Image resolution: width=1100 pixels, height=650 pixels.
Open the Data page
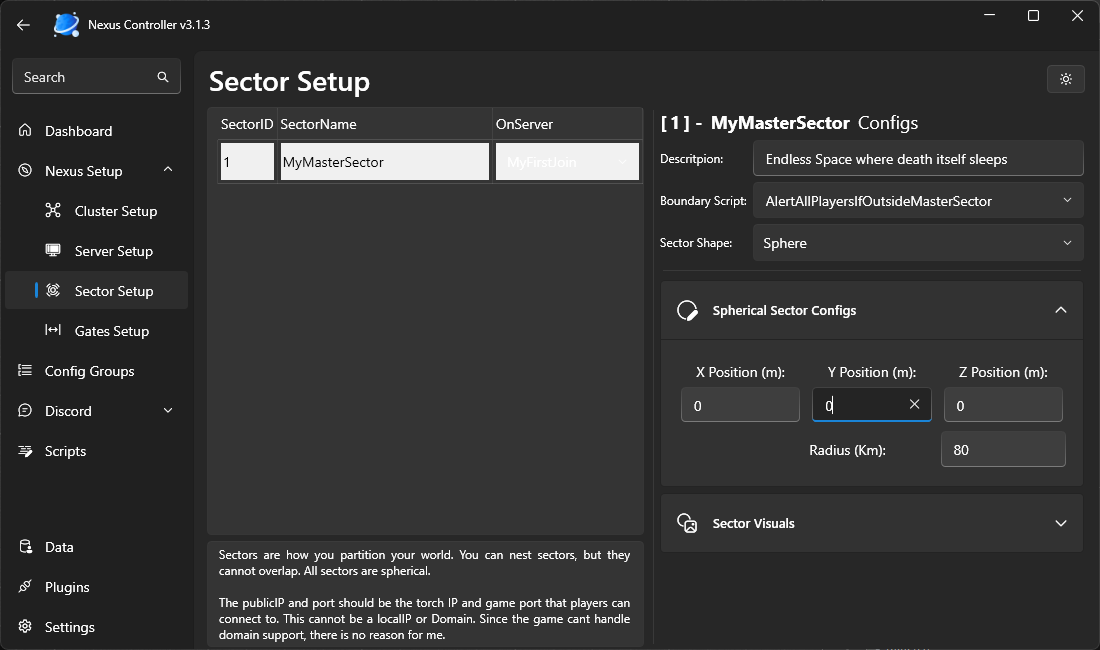click(59, 547)
